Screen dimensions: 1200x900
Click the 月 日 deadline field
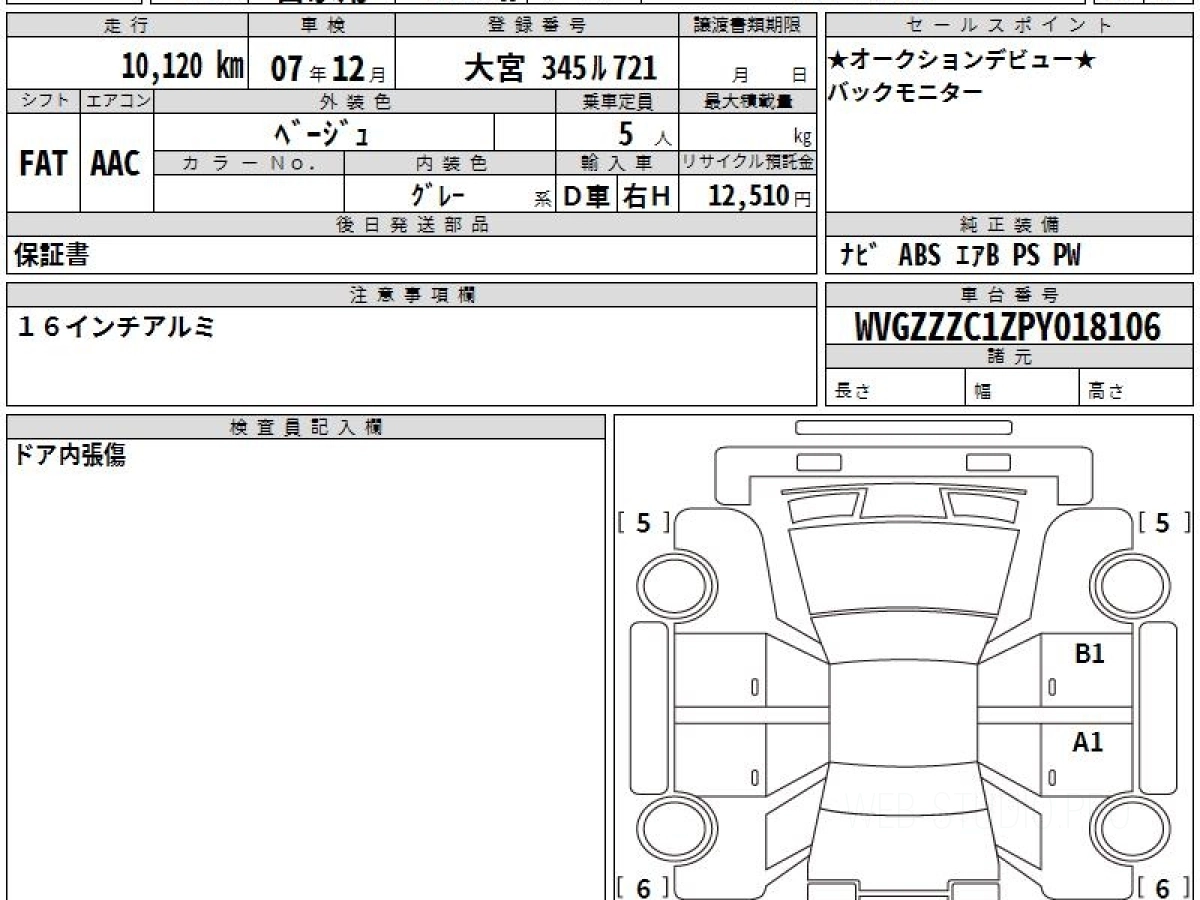748,65
